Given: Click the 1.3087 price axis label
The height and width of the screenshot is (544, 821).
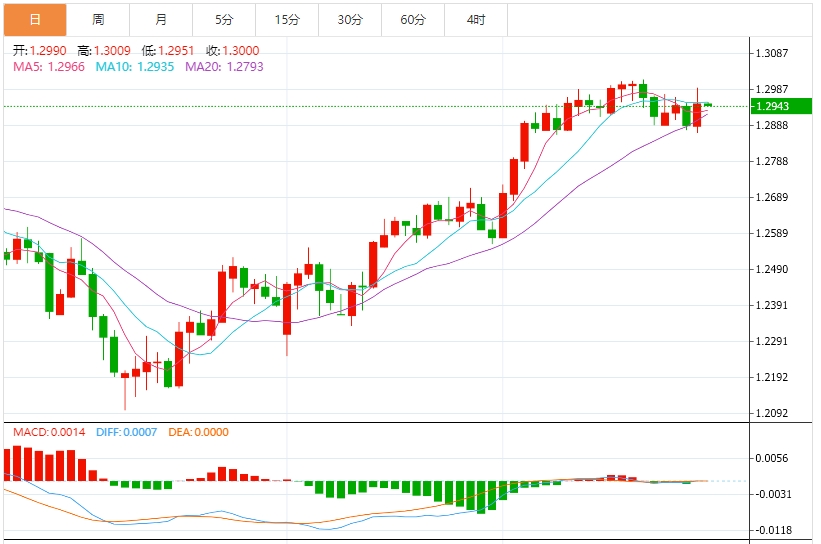Looking at the screenshot, I should point(772,54).
